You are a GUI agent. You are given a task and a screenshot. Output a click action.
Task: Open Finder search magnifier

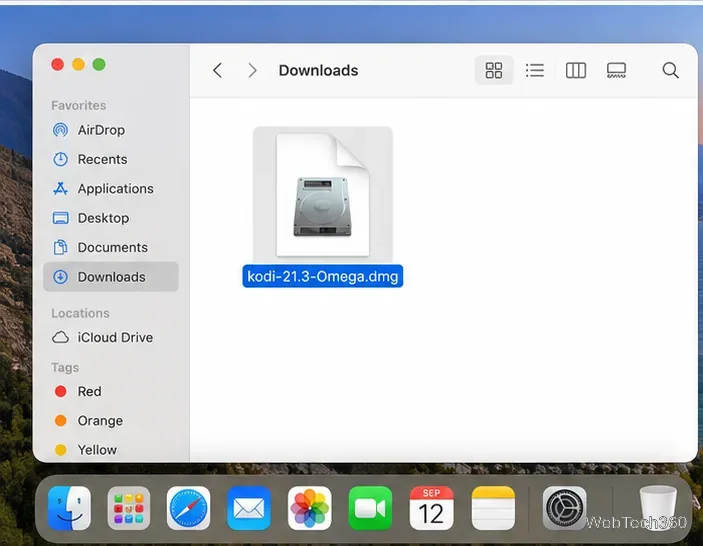pyautogui.click(x=670, y=70)
